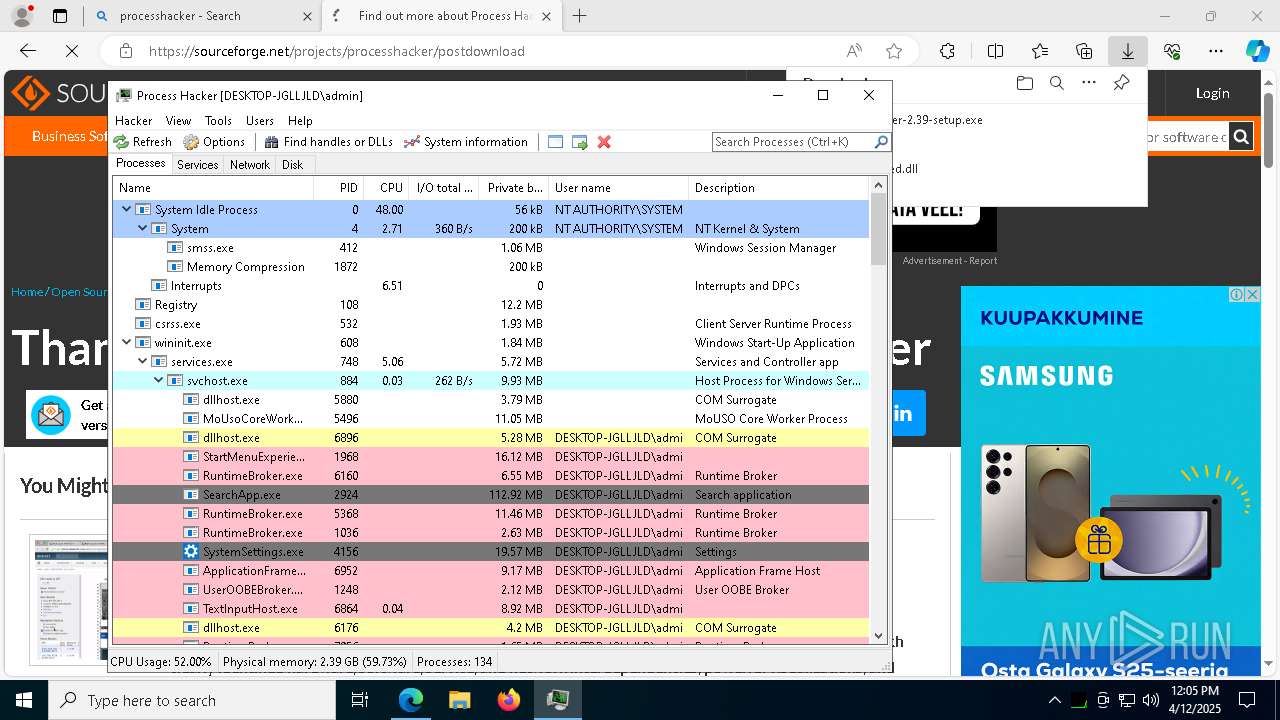
Task: Select the Processes tab
Action: (x=141, y=164)
